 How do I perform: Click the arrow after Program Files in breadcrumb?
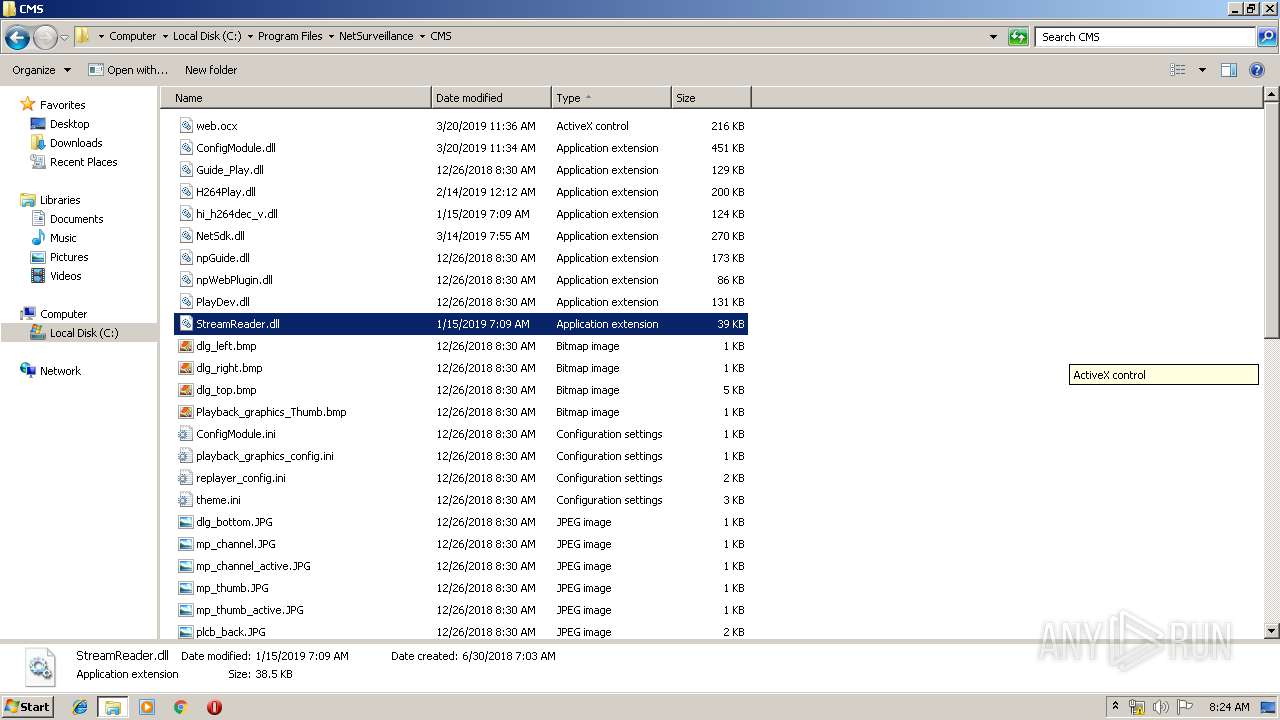point(330,36)
